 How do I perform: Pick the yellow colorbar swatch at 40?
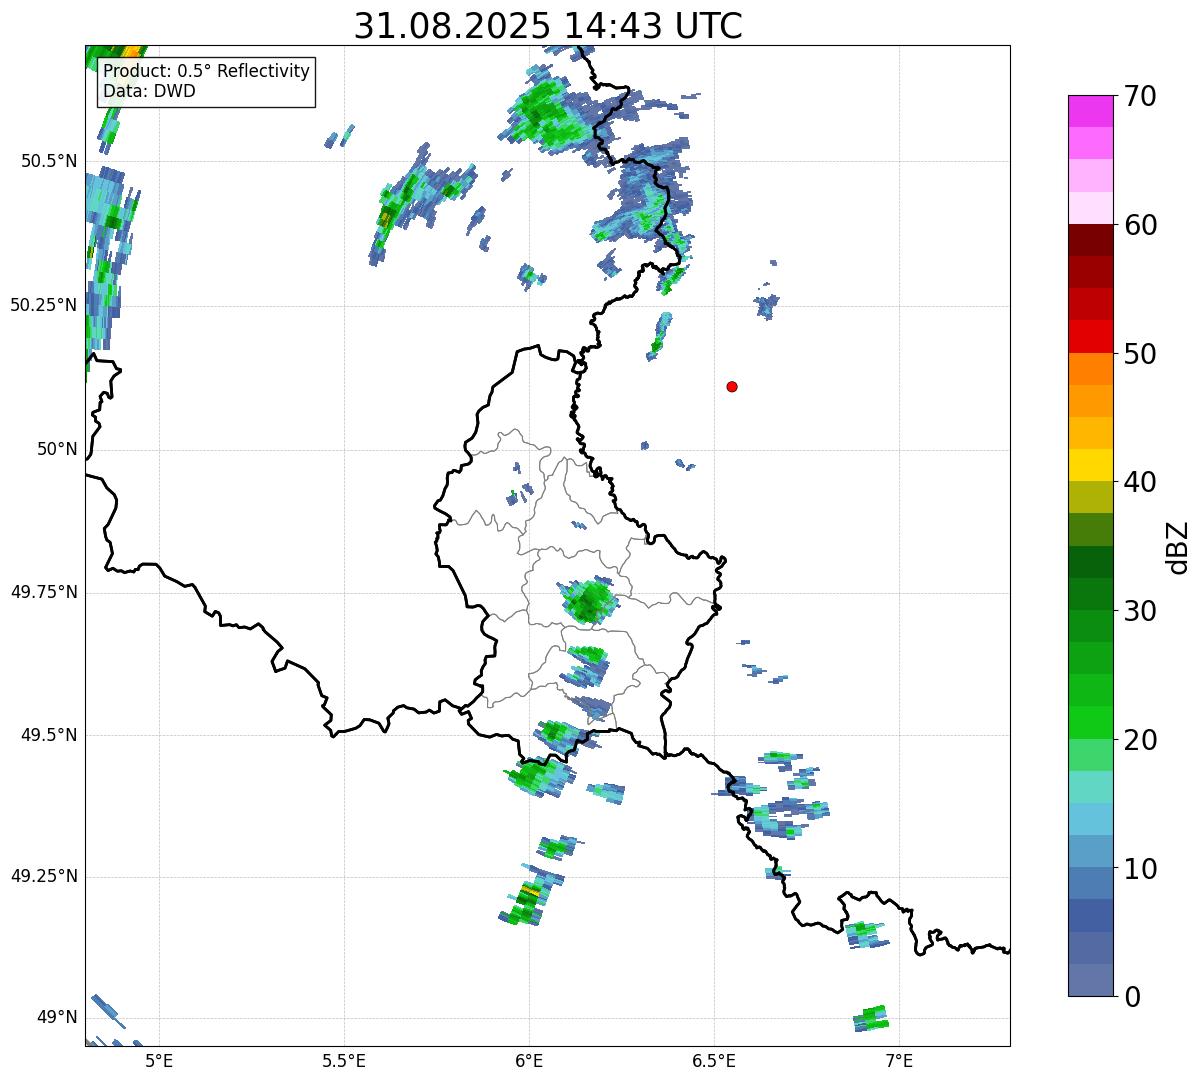click(x=1090, y=466)
